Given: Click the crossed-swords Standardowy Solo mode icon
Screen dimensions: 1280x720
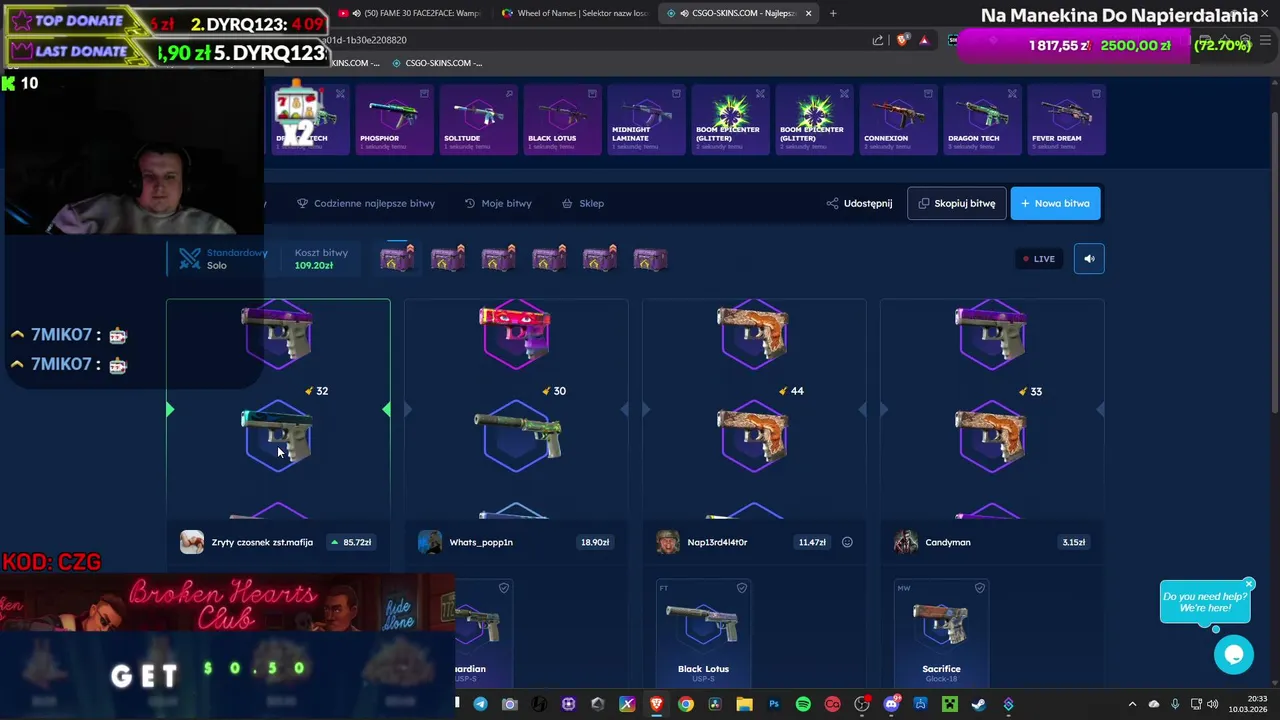Looking at the screenshot, I should (190, 259).
